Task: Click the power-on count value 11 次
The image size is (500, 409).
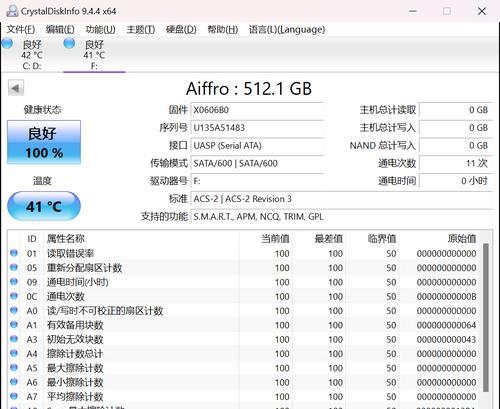Action: point(456,163)
